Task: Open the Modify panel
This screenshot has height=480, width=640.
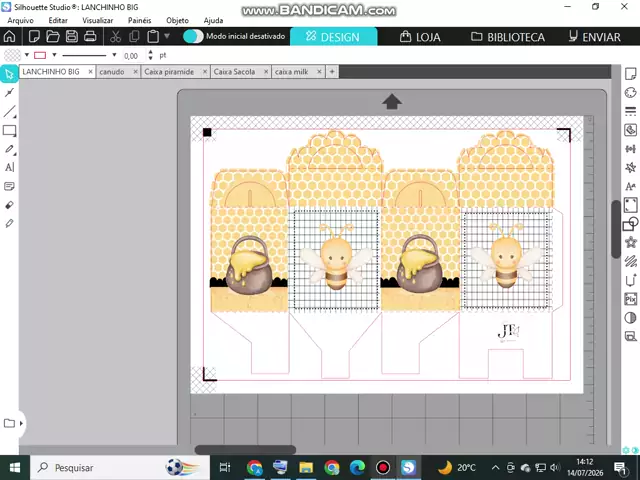Action: click(631, 224)
